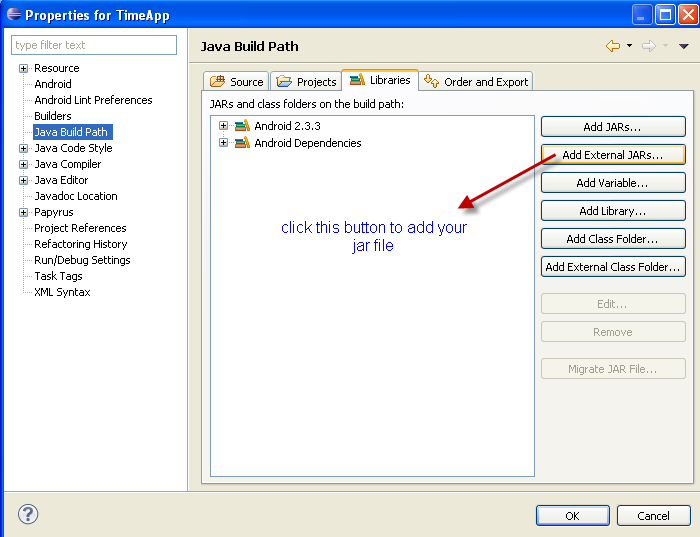Screen dimensions: 700x537
Task: Click the Android Dependencies library icon
Action: (x=242, y=143)
